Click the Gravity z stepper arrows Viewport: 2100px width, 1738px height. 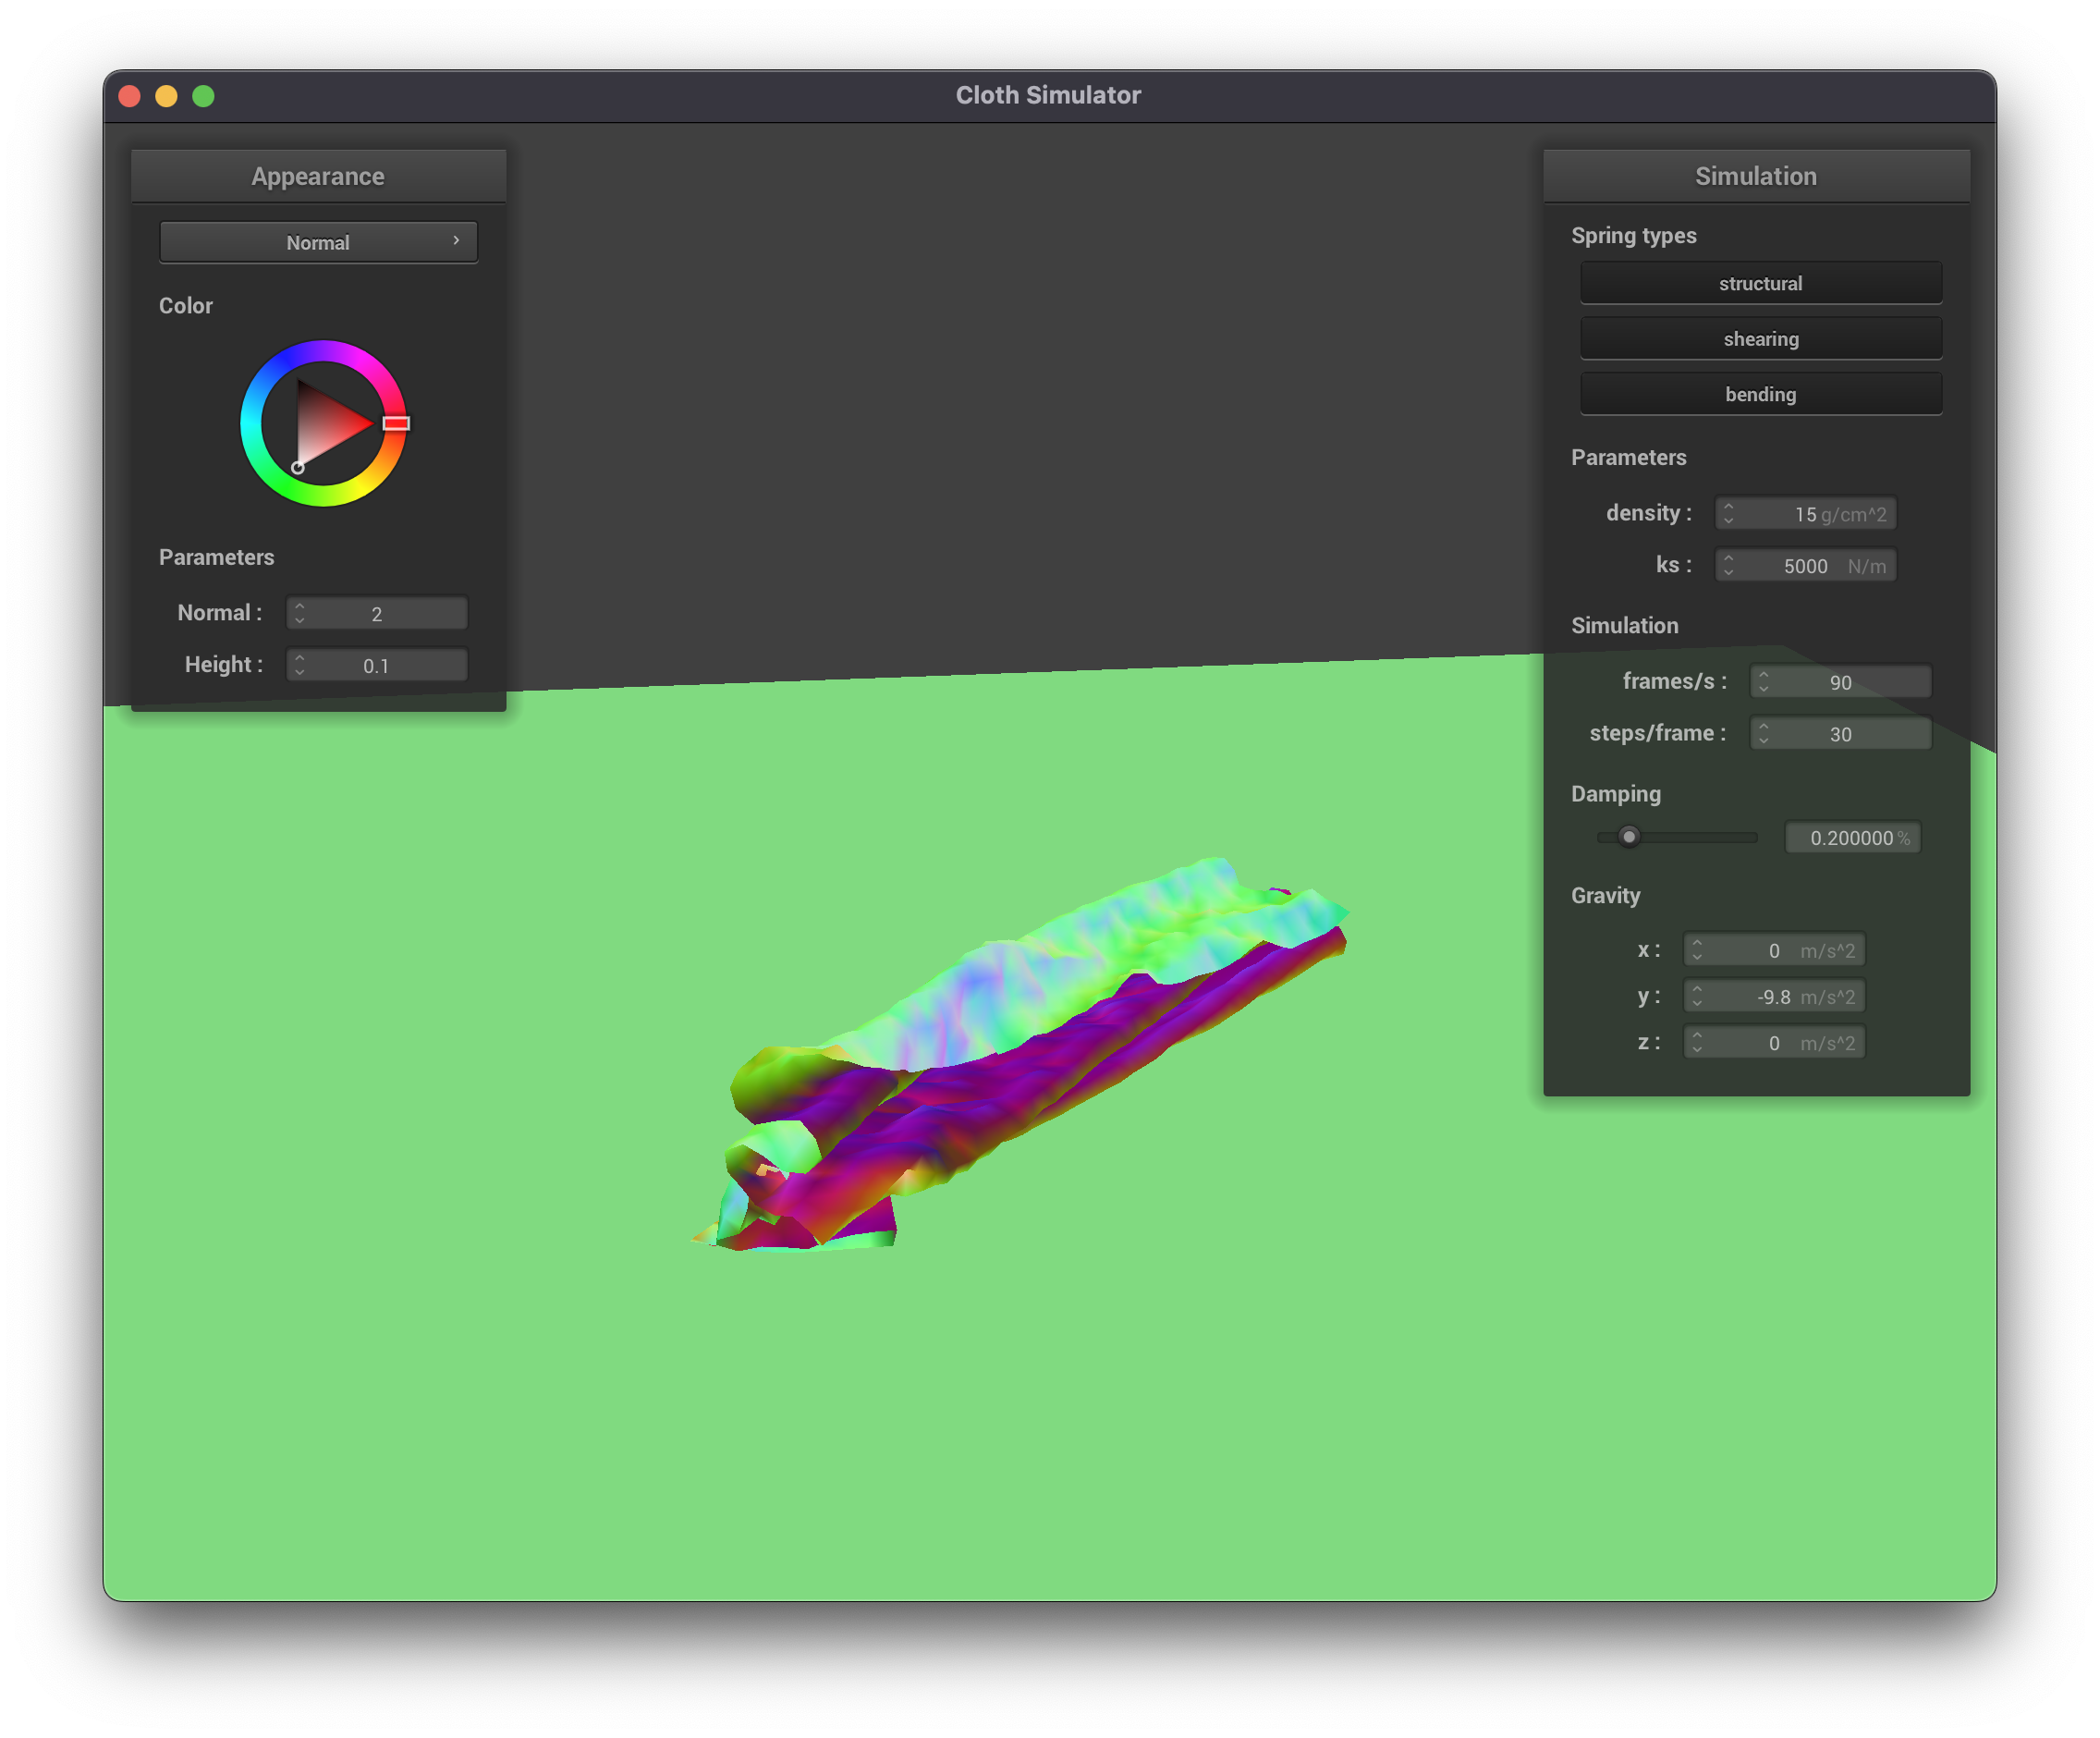1697,1043
